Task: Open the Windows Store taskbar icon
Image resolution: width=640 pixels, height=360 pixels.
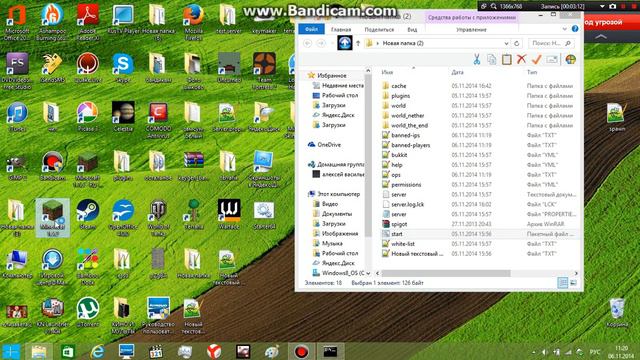Action: [x=68, y=351]
